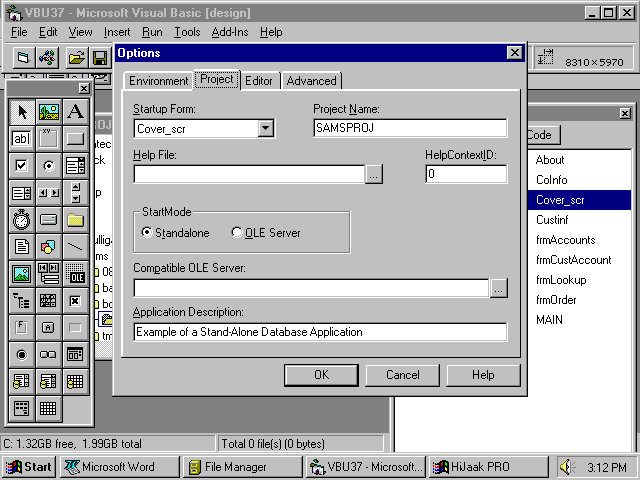Open the Tools menu
Image resolution: width=640 pixels, height=480 pixels.
pos(187,32)
